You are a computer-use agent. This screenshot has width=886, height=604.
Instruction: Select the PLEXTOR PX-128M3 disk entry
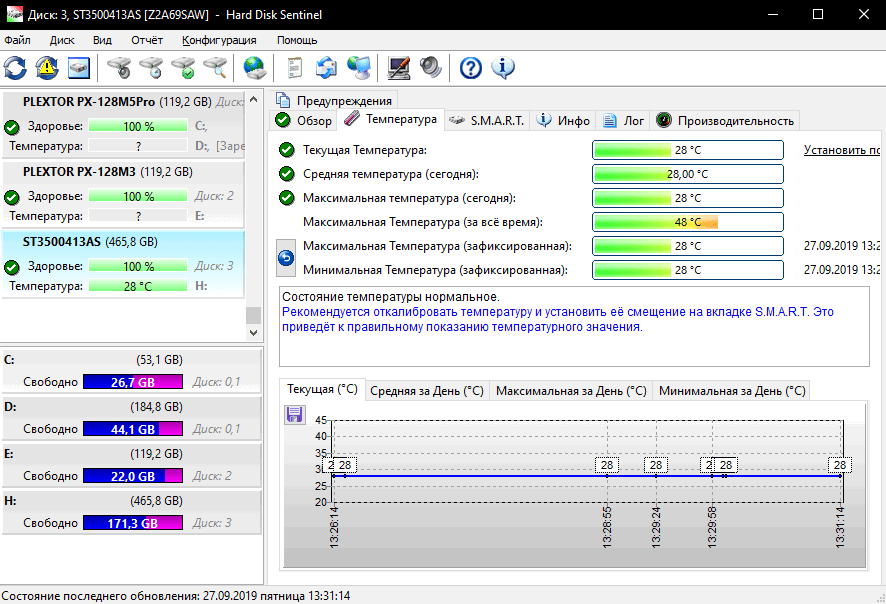coord(123,193)
